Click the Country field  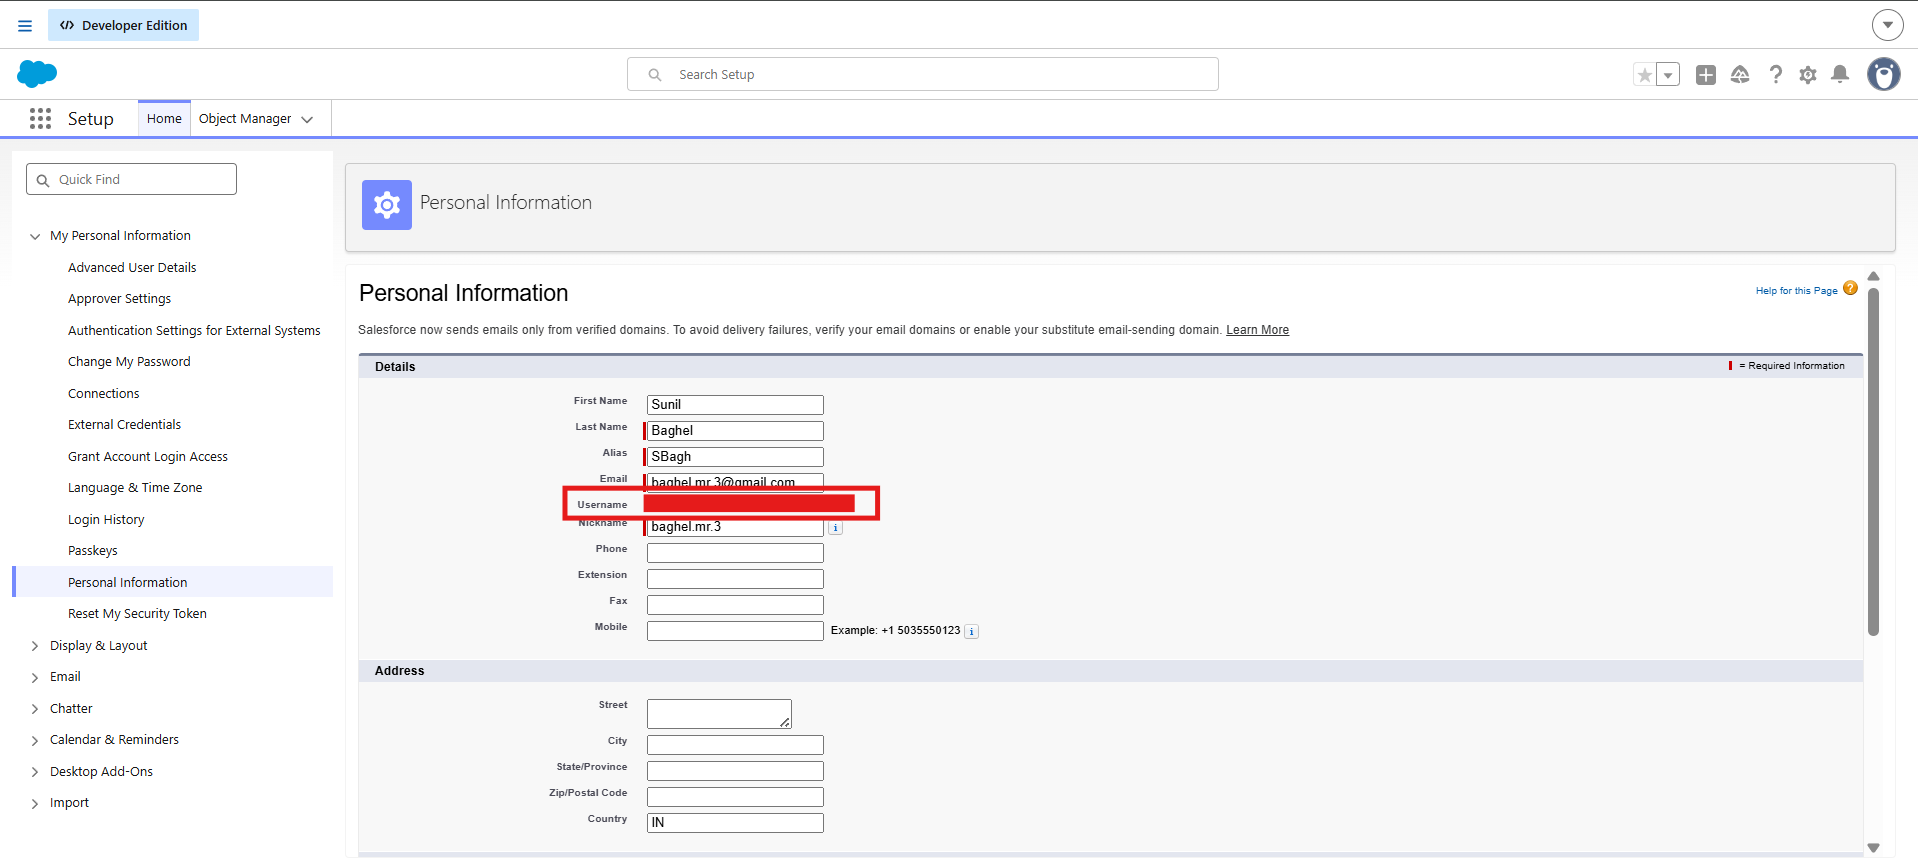click(735, 822)
